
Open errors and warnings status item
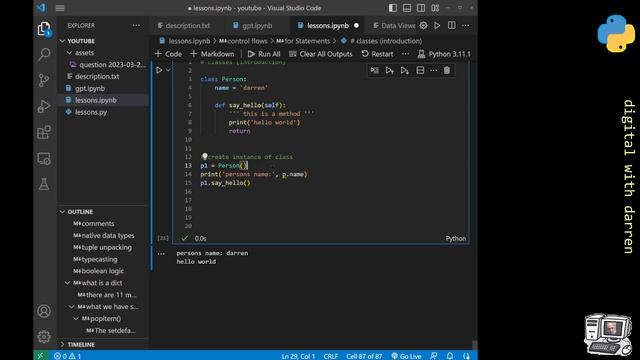pyautogui.click(x=67, y=356)
